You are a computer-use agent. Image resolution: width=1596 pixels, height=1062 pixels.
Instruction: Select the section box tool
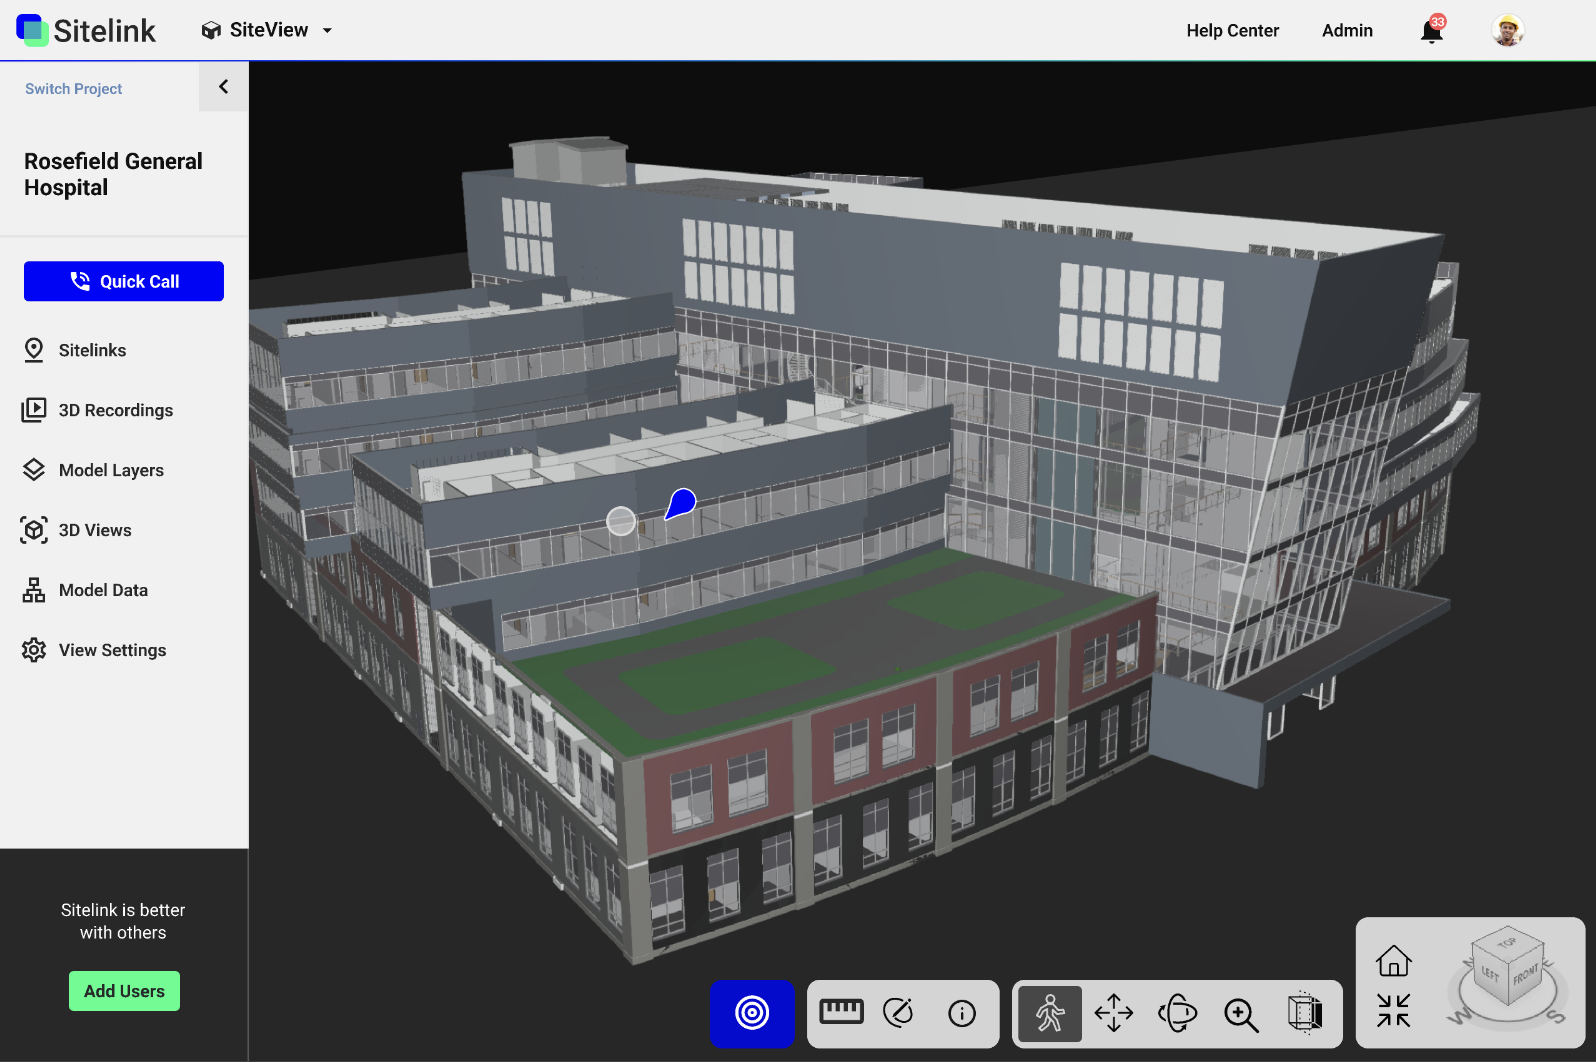click(x=1305, y=1013)
